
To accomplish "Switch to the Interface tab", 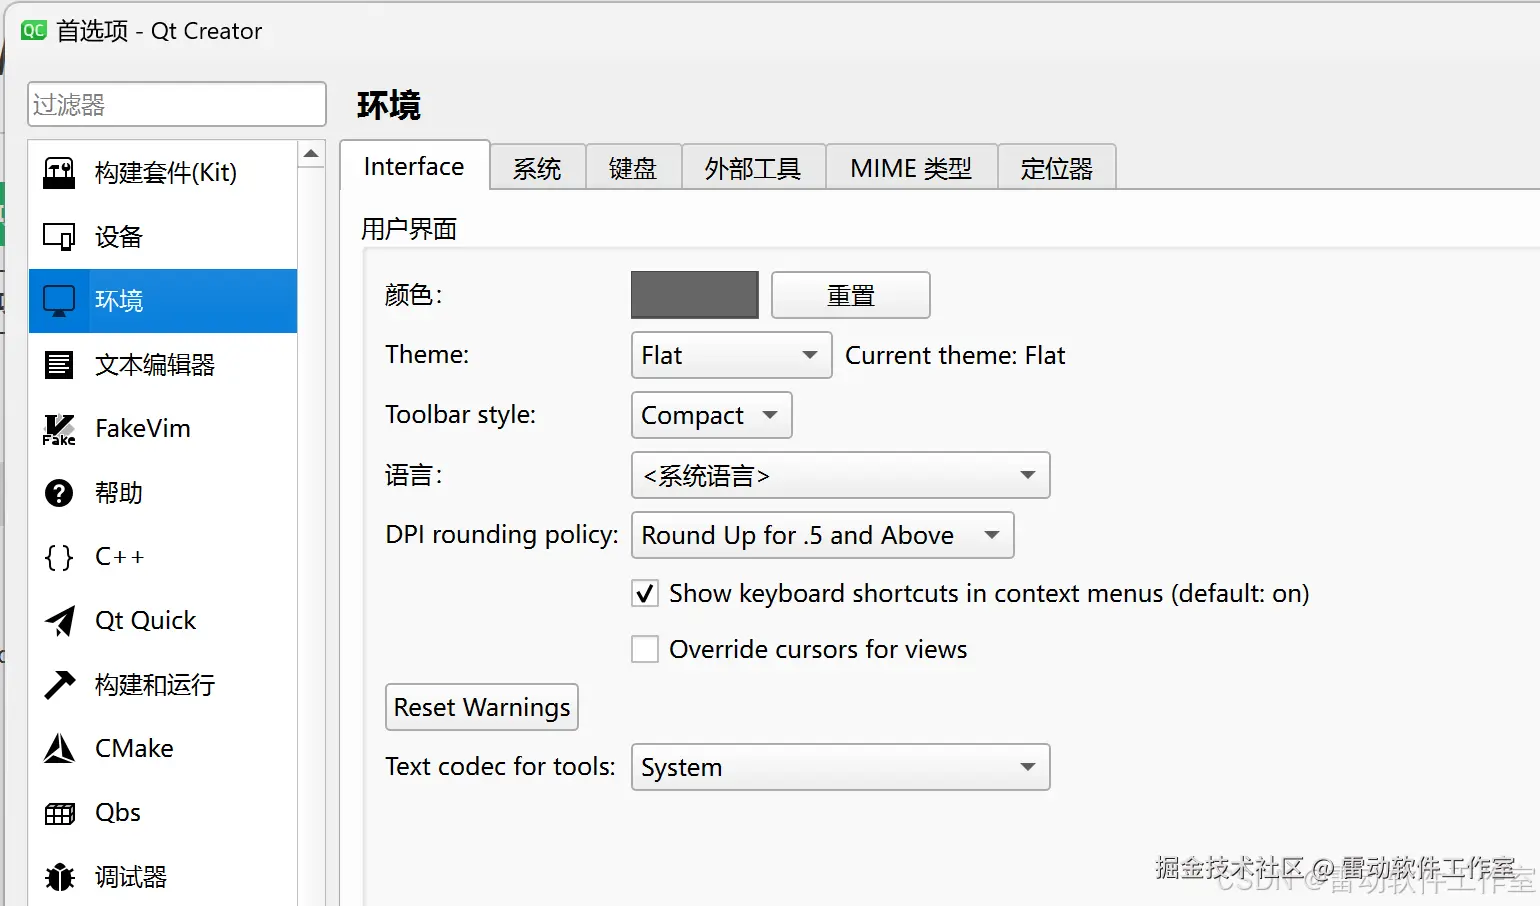I will pos(414,166).
